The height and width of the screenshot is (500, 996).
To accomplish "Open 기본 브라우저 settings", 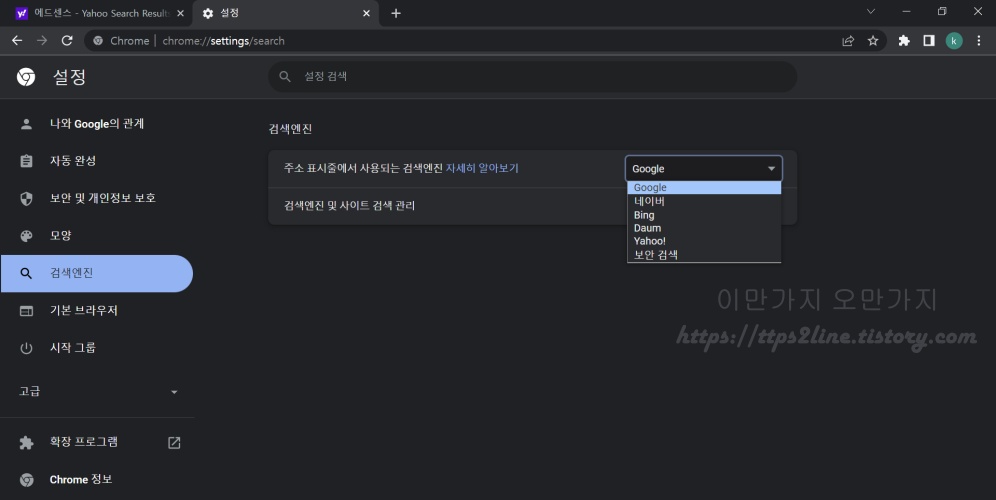I will click(97, 311).
